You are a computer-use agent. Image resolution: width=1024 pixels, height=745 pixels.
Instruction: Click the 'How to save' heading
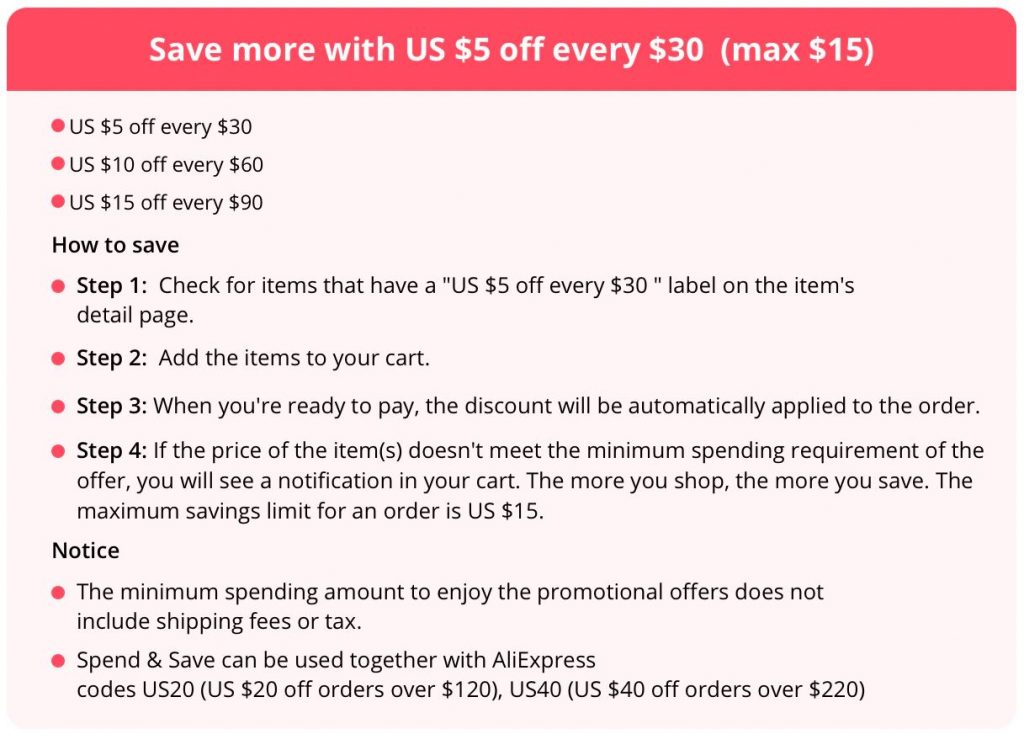[x=116, y=245]
